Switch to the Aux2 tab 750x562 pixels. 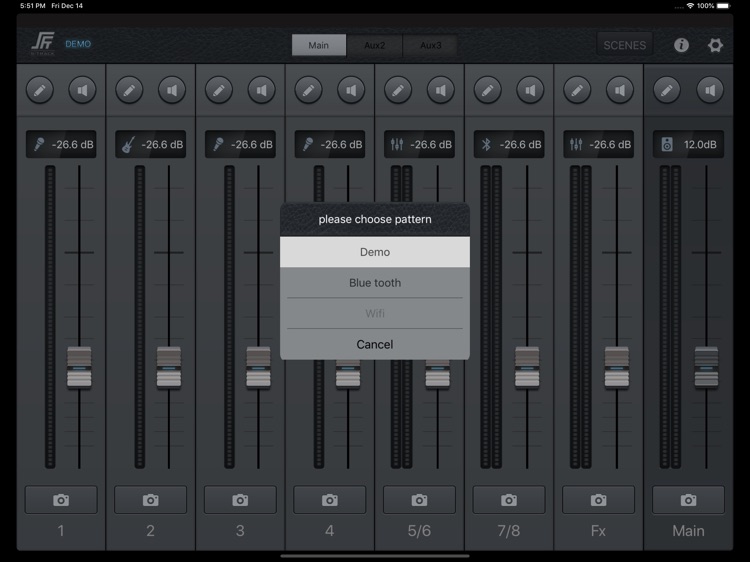(375, 45)
